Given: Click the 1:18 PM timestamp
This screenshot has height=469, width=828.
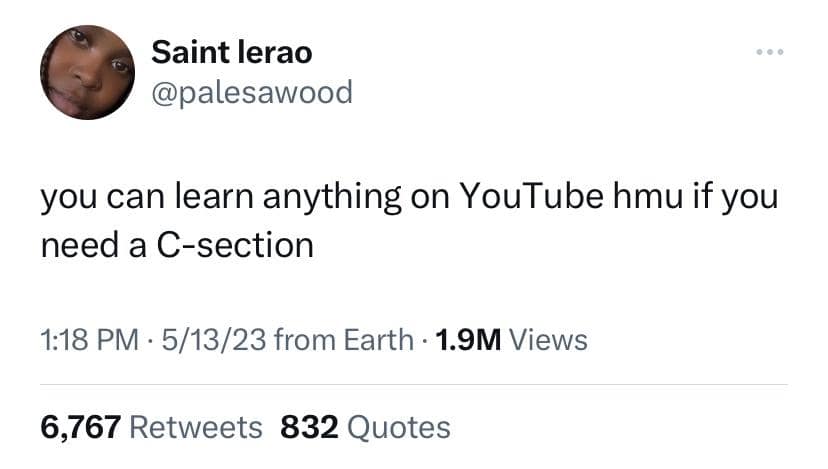Looking at the screenshot, I should coord(88,341).
